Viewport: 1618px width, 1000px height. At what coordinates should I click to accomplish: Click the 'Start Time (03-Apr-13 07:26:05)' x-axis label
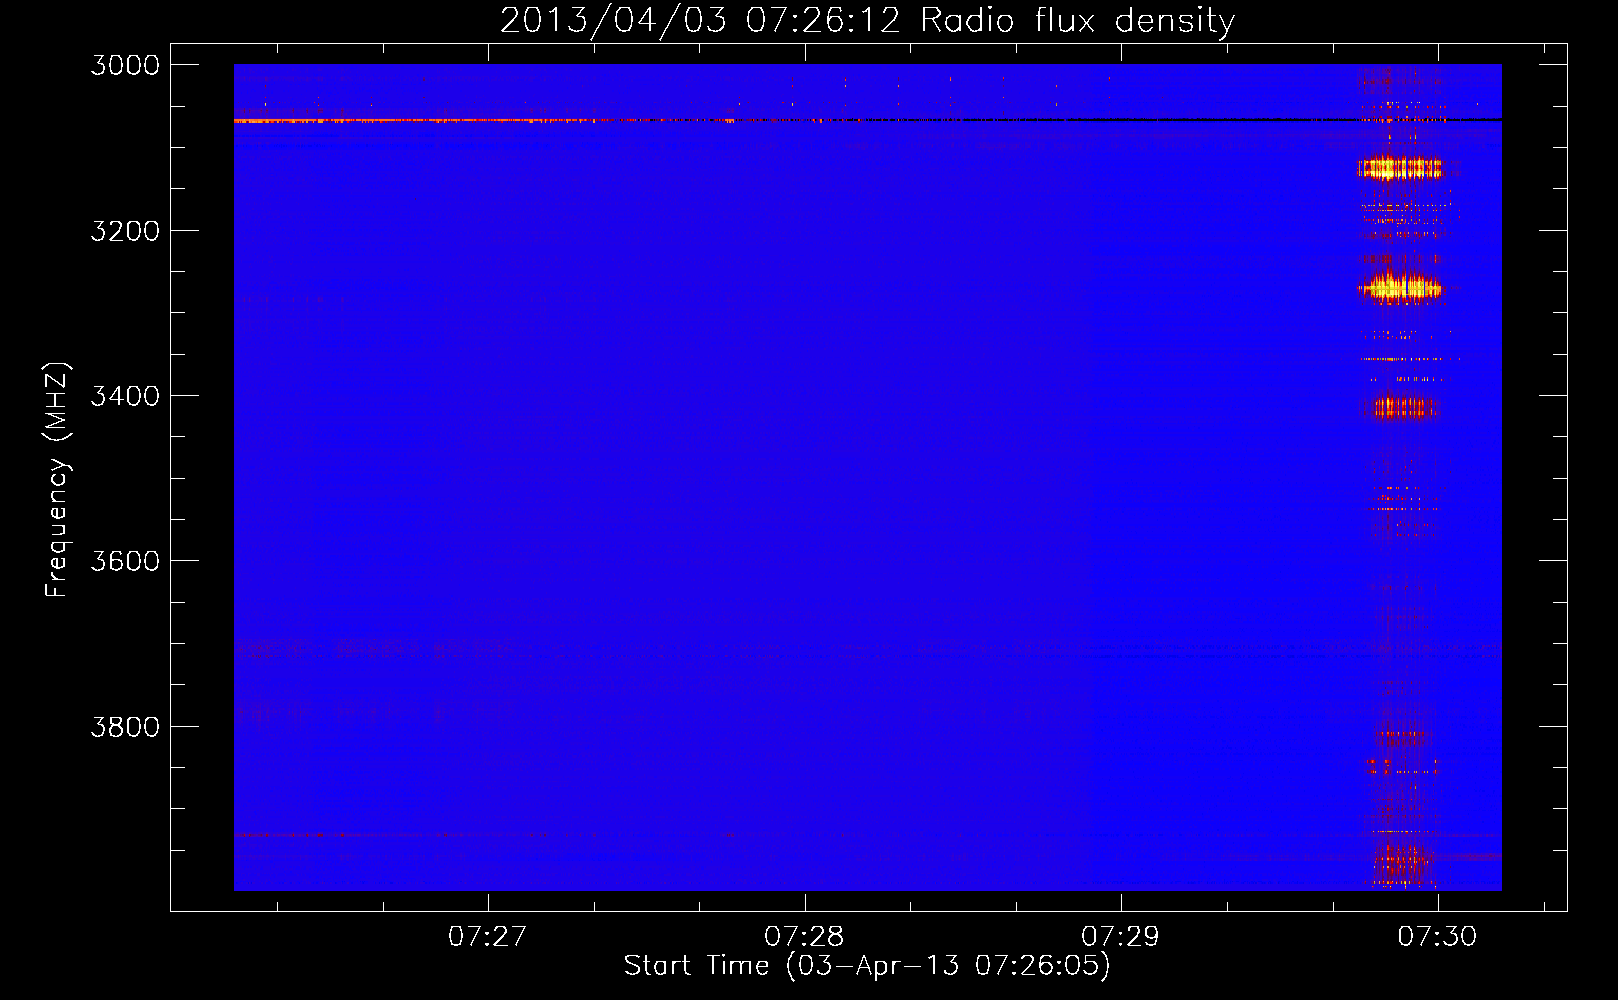(867, 966)
